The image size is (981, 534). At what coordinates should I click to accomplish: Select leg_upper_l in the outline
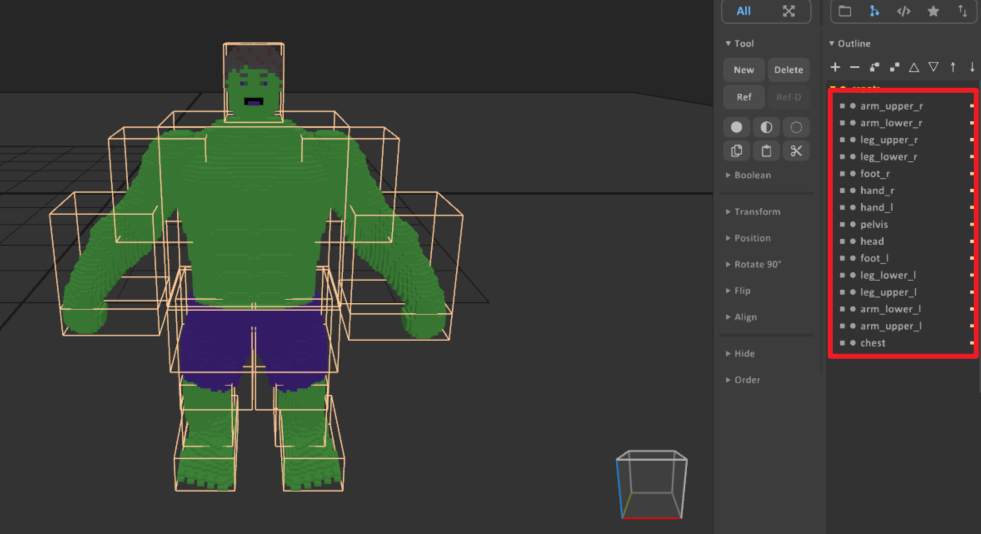click(x=888, y=292)
